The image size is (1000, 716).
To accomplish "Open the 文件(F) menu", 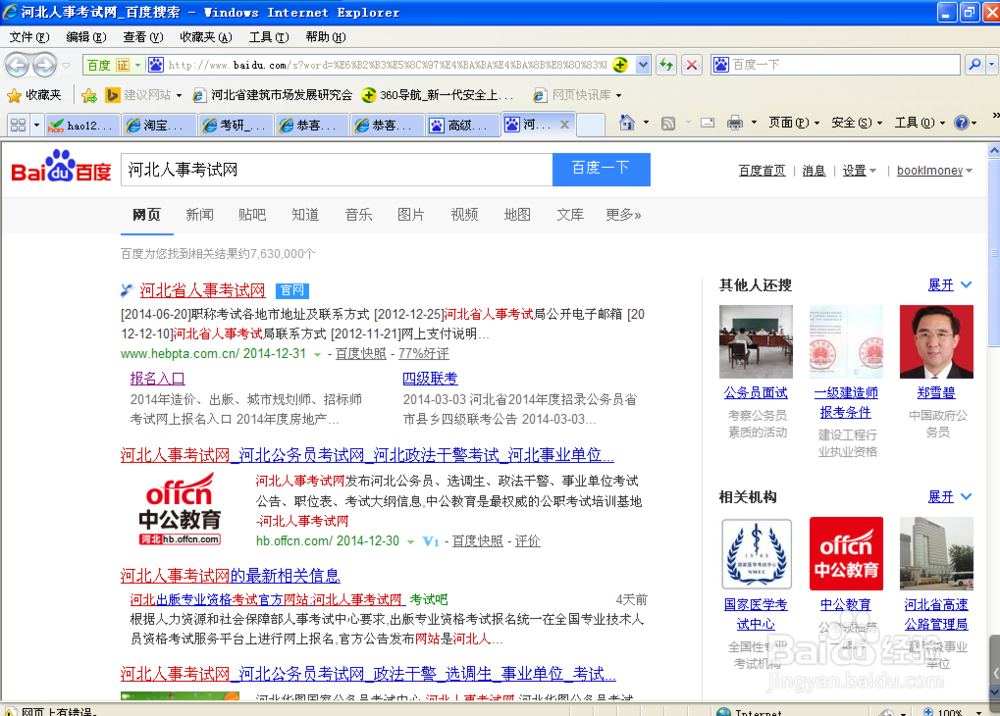I will coord(29,37).
